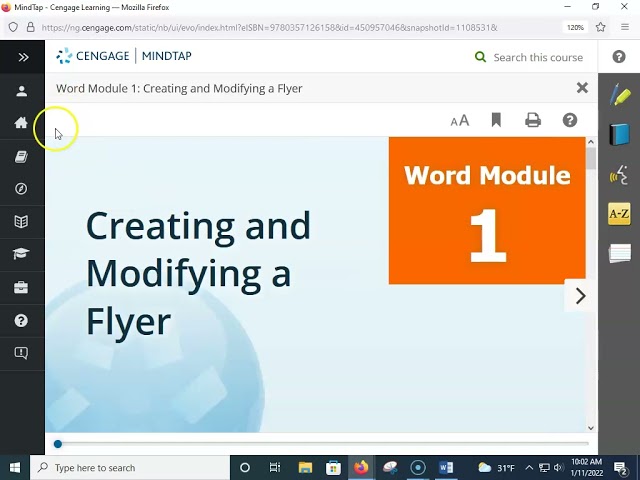Click the page progress slider handle
Viewport: 640px width, 480px height.
coord(58,444)
